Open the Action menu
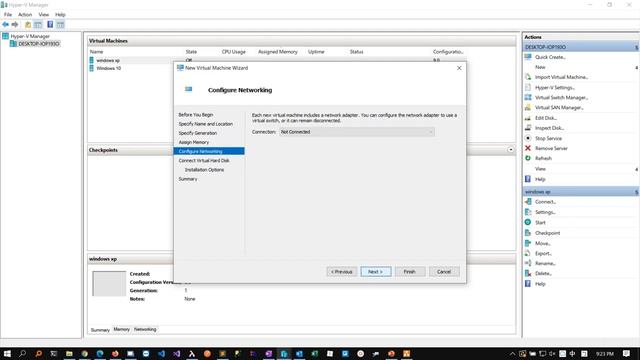Viewport: 640px width, 360px height. (x=25, y=15)
